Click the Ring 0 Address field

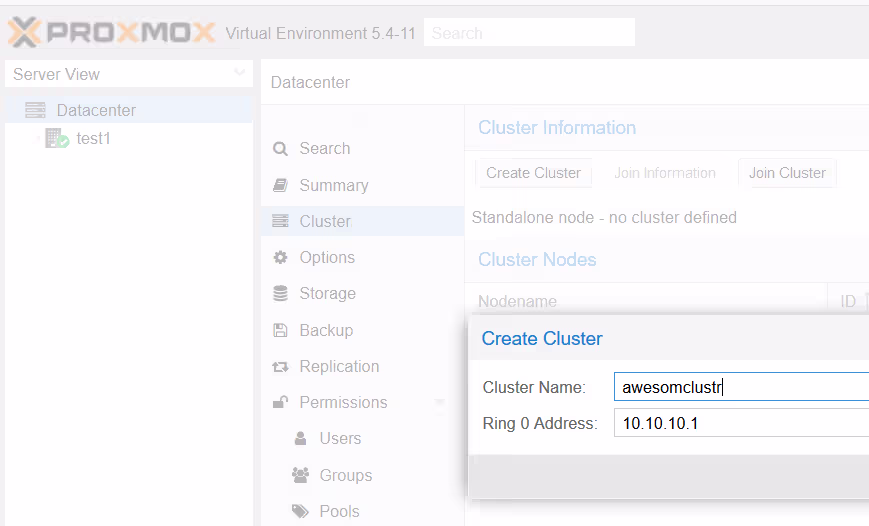coord(740,423)
